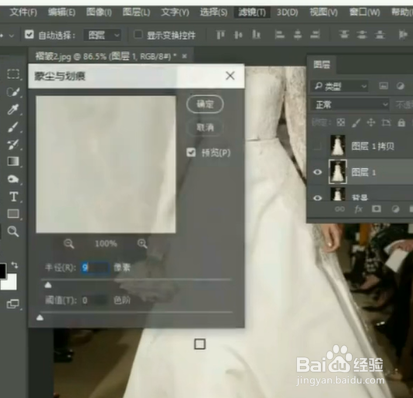Toggle the 预览(P) checkbox
This screenshot has width=413, height=398.
[x=191, y=153]
